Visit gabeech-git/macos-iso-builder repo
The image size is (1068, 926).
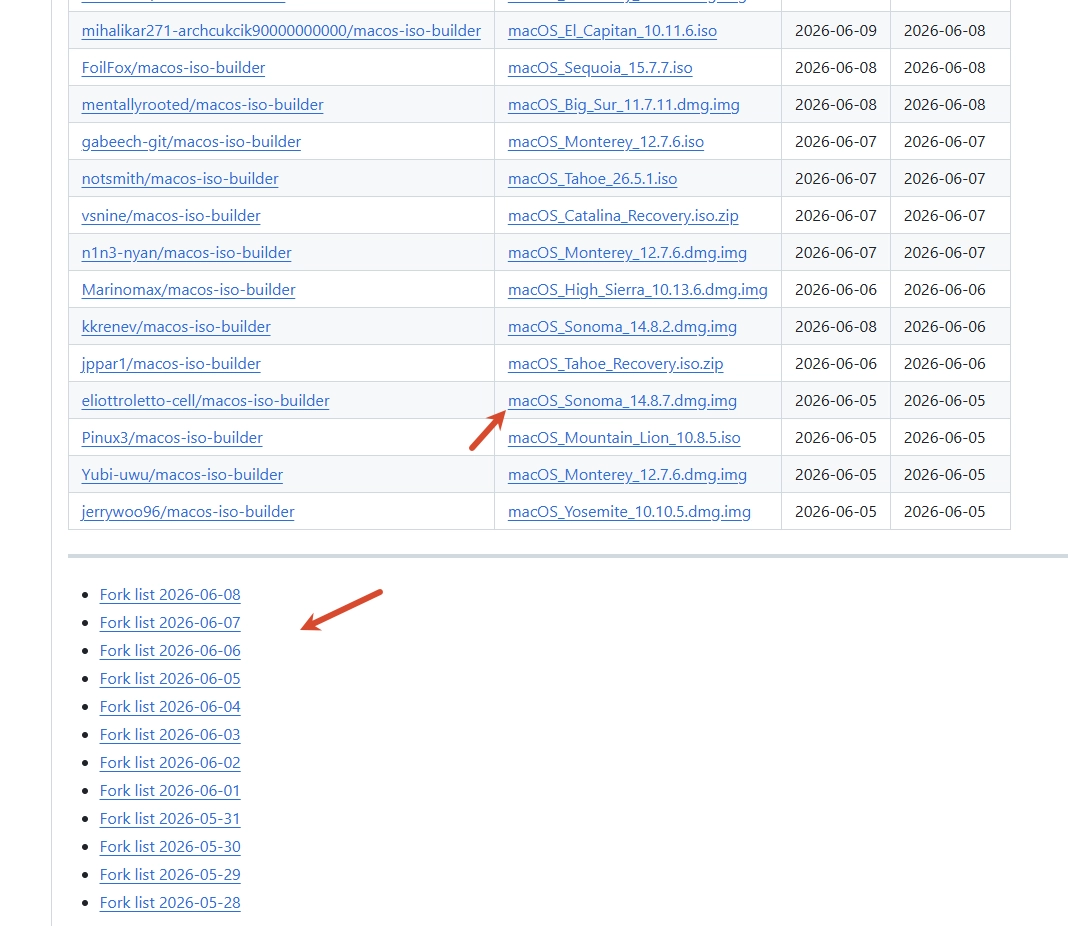click(x=191, y=142)
